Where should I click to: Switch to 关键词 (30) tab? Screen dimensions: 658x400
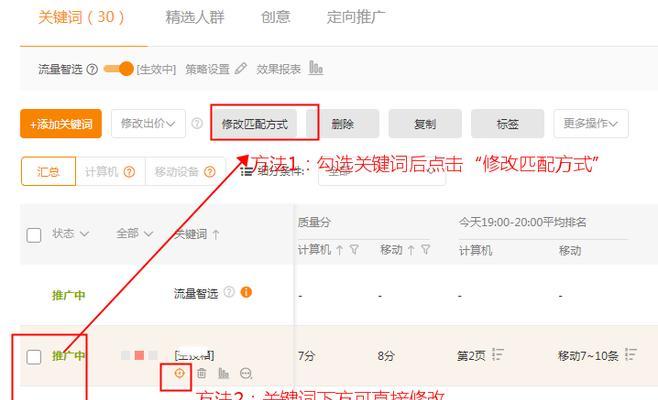click(x=81, y=17)
